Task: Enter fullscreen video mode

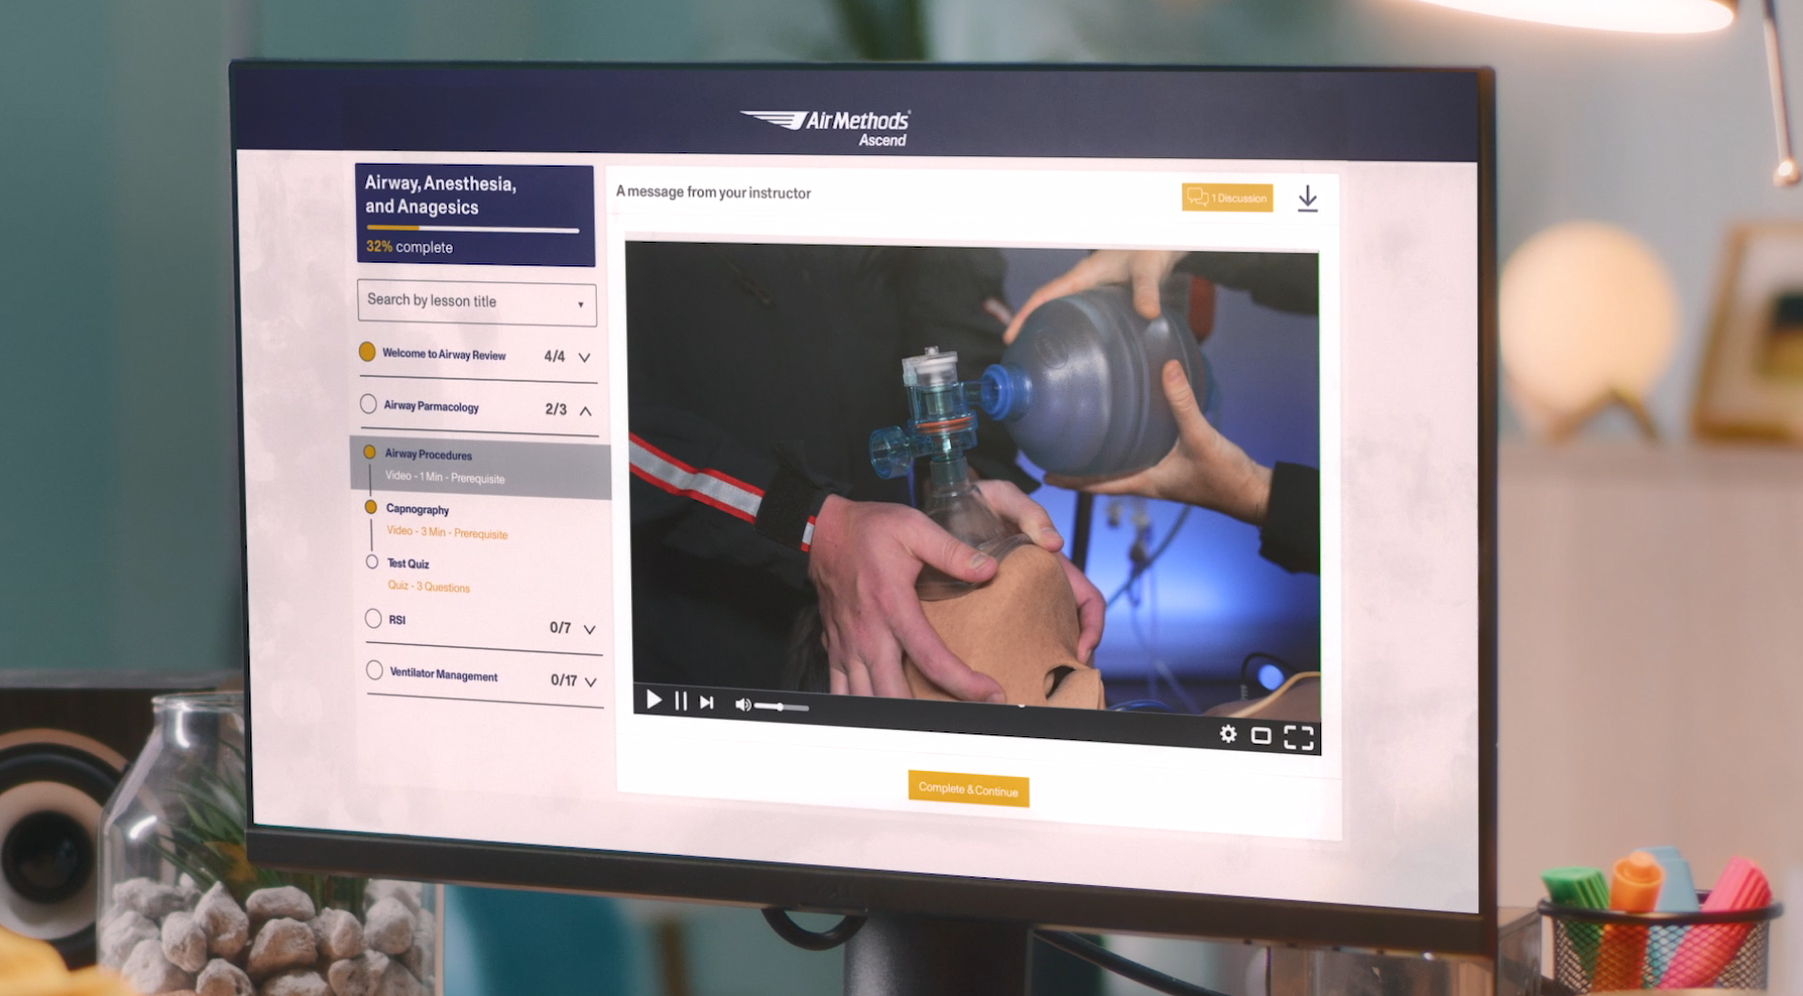Action: [x=1298, y=737]
